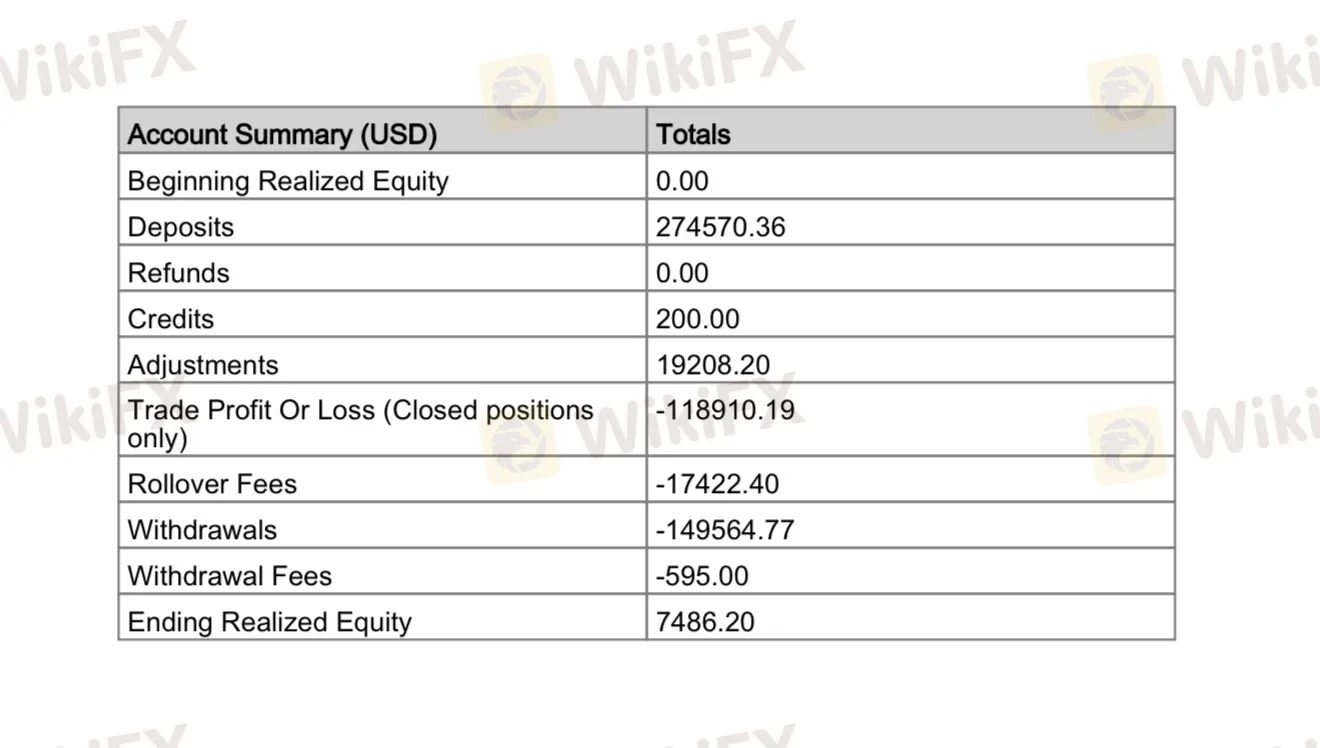Click the Ending Realized Equity label
This screenshot has height=748, width=1320.
(269, 622)
